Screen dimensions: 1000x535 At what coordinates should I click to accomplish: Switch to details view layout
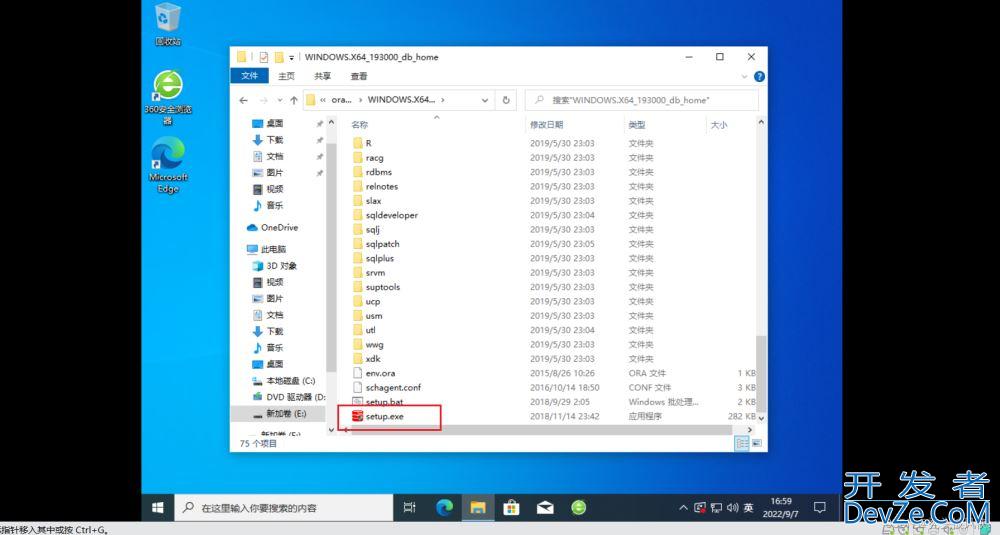tap(742, 443)
